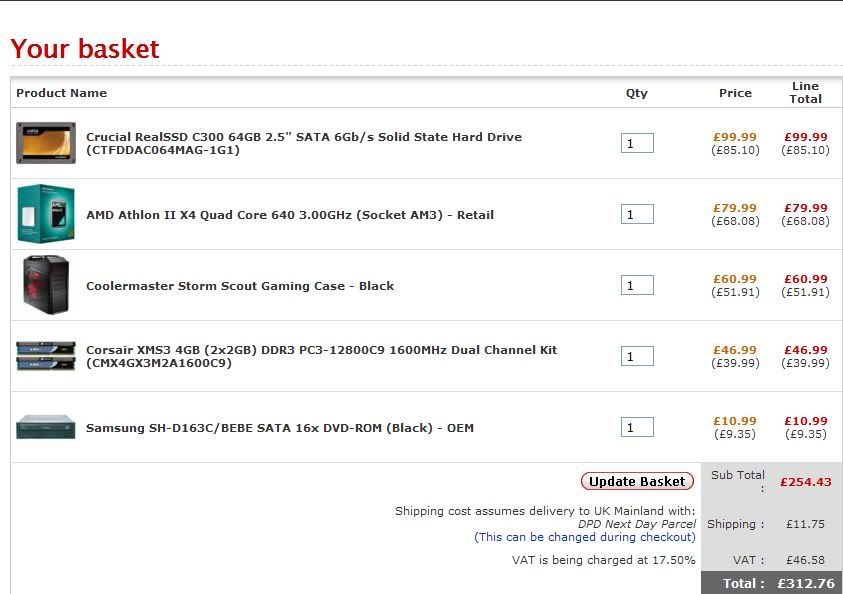Viewport: 843px width, 594px height.
Task: Focus the quantity field for Crucial RealSSD
Action: coord(637,143)
